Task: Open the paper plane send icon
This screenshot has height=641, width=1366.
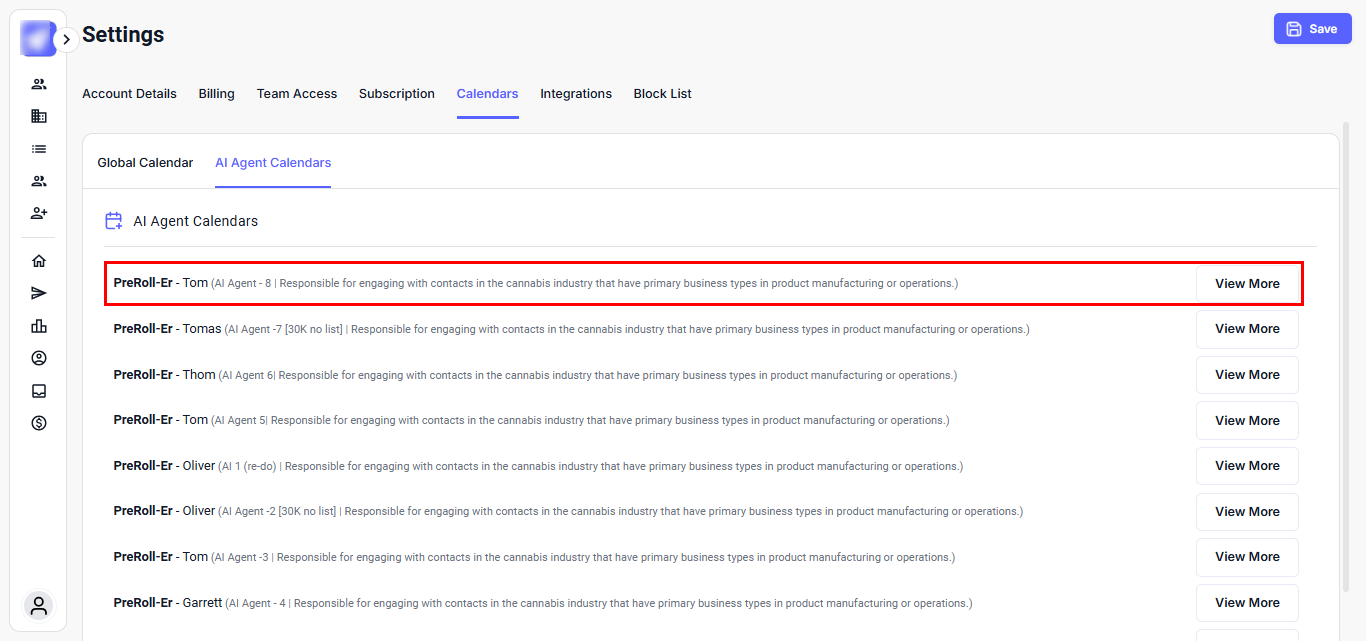Action: click(39, 293)
